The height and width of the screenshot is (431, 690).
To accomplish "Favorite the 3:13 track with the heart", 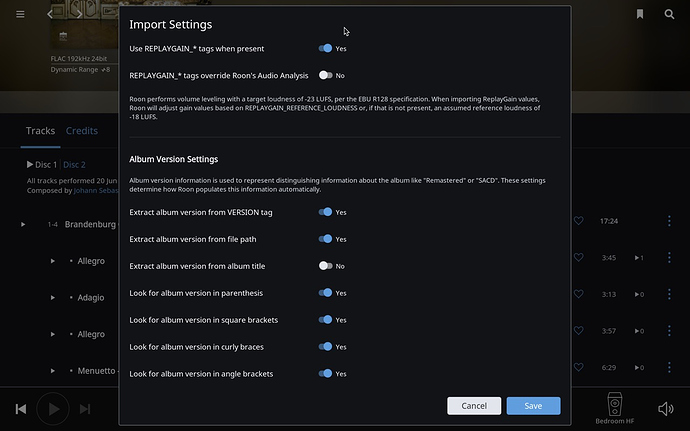I will pyautogui.click(x=579, y=294).
